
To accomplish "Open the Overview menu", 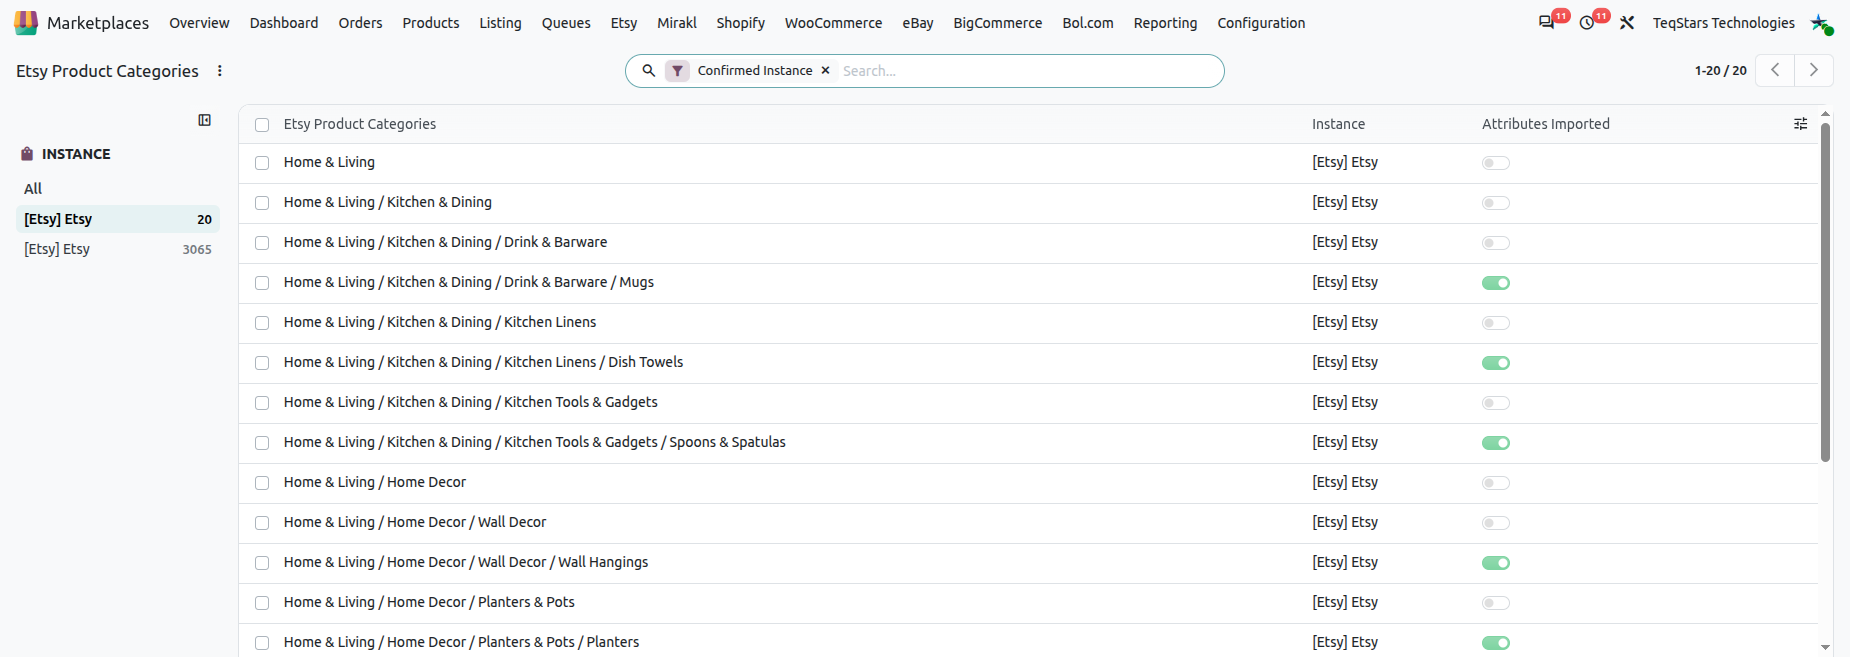I will pyautogui.click(x=199, y=23).
